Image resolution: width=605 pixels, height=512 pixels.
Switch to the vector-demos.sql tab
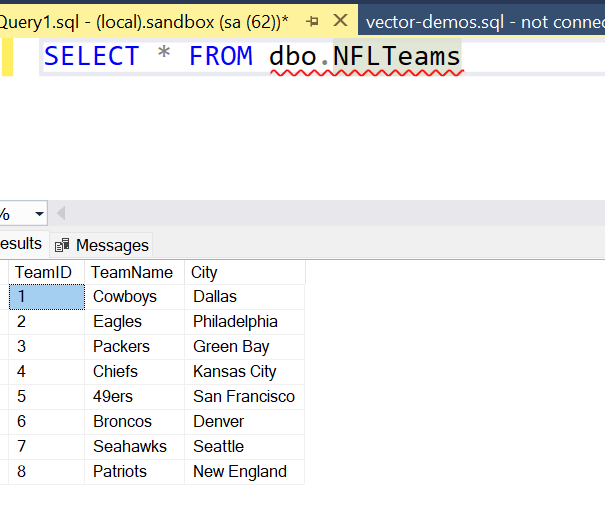pyautogui.click(x=482, y=22)
